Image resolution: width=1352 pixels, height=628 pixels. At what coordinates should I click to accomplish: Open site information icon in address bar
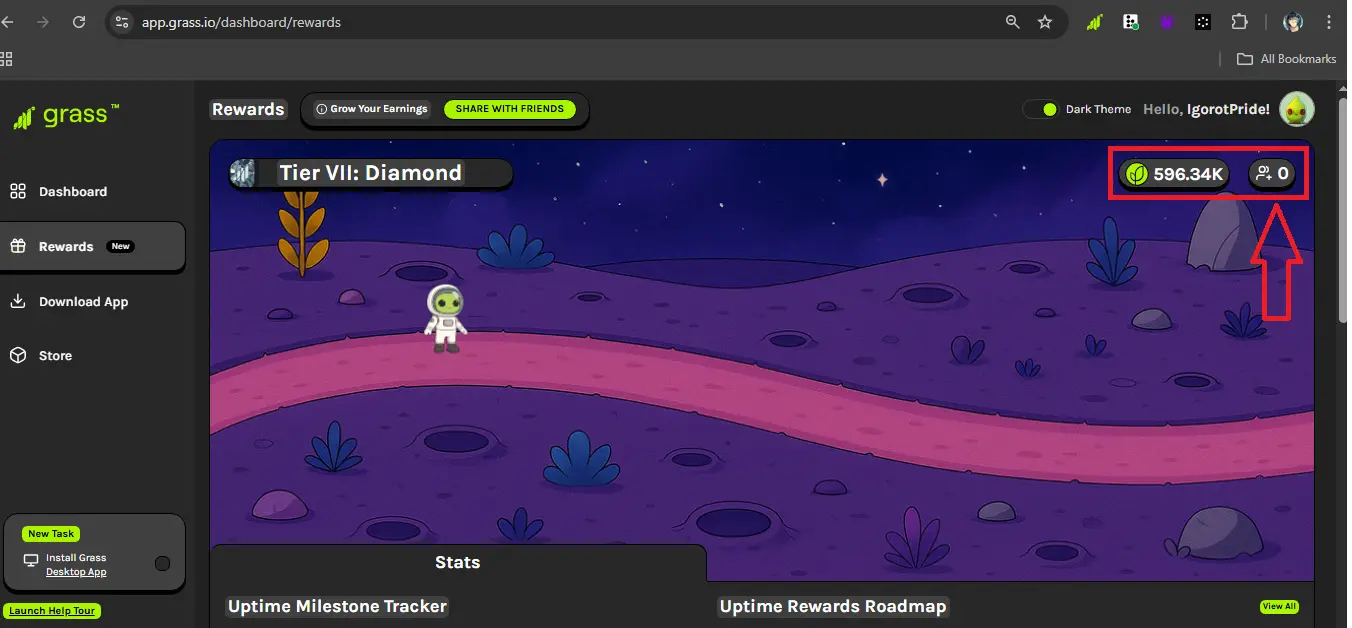pos(122,21)
